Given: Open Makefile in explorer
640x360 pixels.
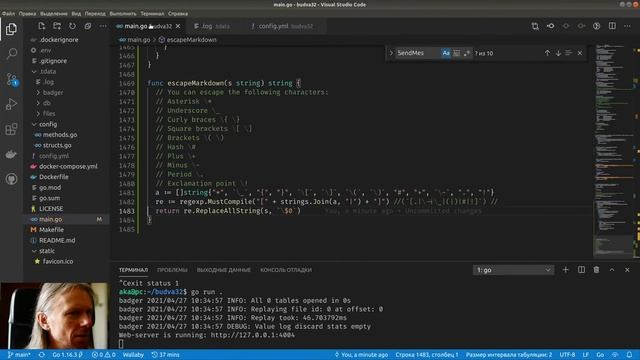Looking at the screenshot, I should pos(51,230).
